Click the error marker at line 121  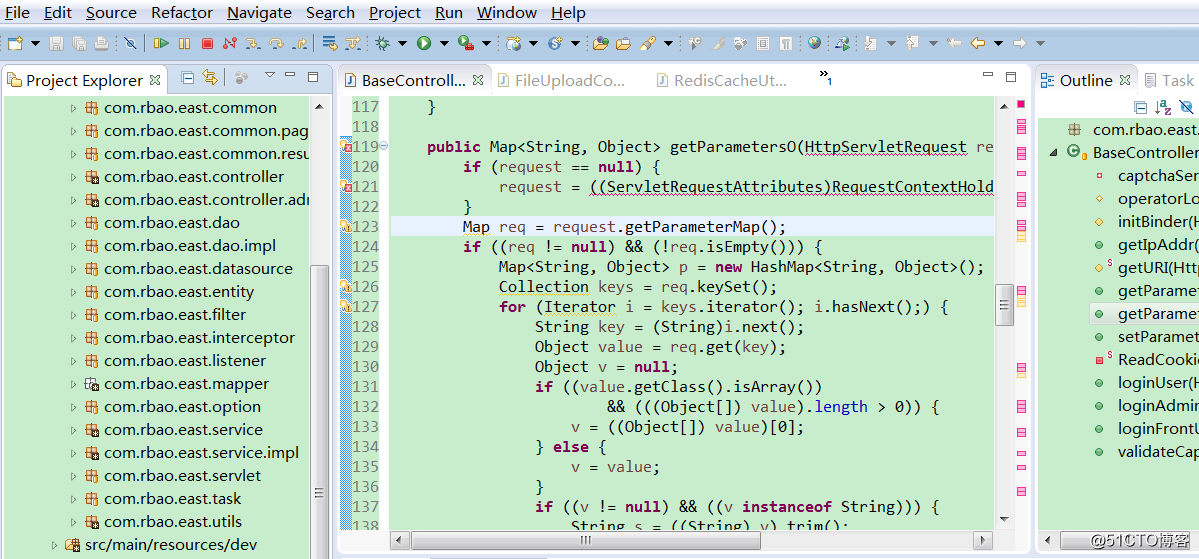346,187
